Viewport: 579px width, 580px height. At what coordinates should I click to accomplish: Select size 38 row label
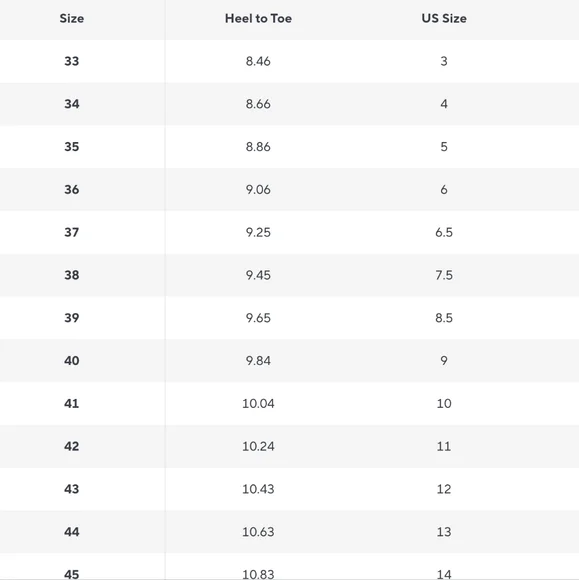click(72, 275)
